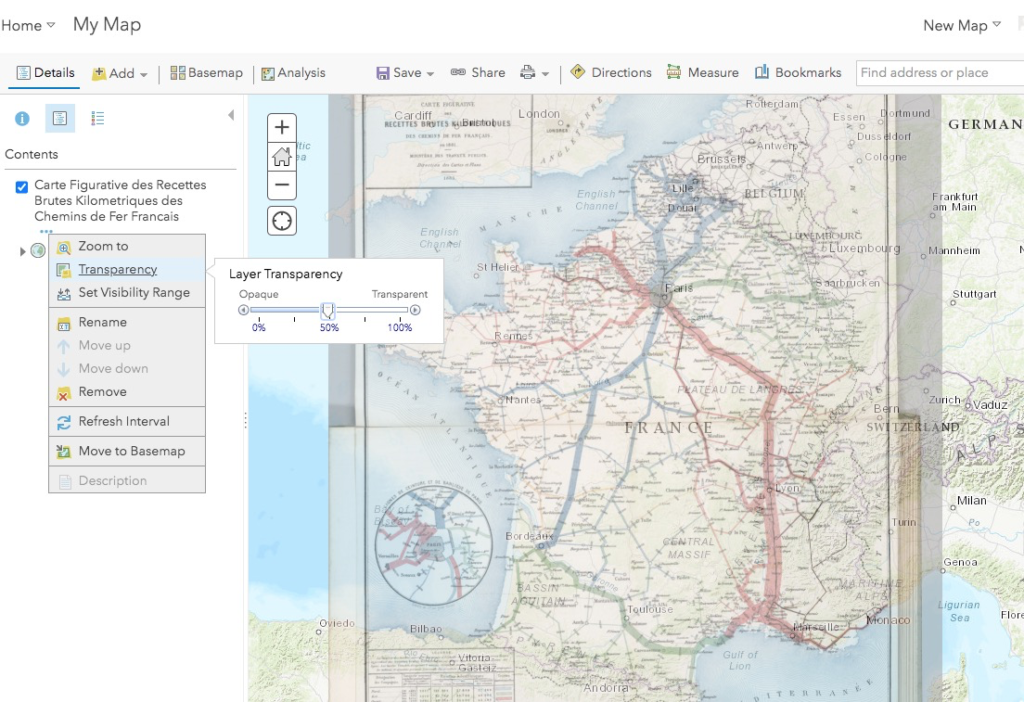Show the Contents list icon
This screenshot has width=1024, height=702.
point(60,119)
